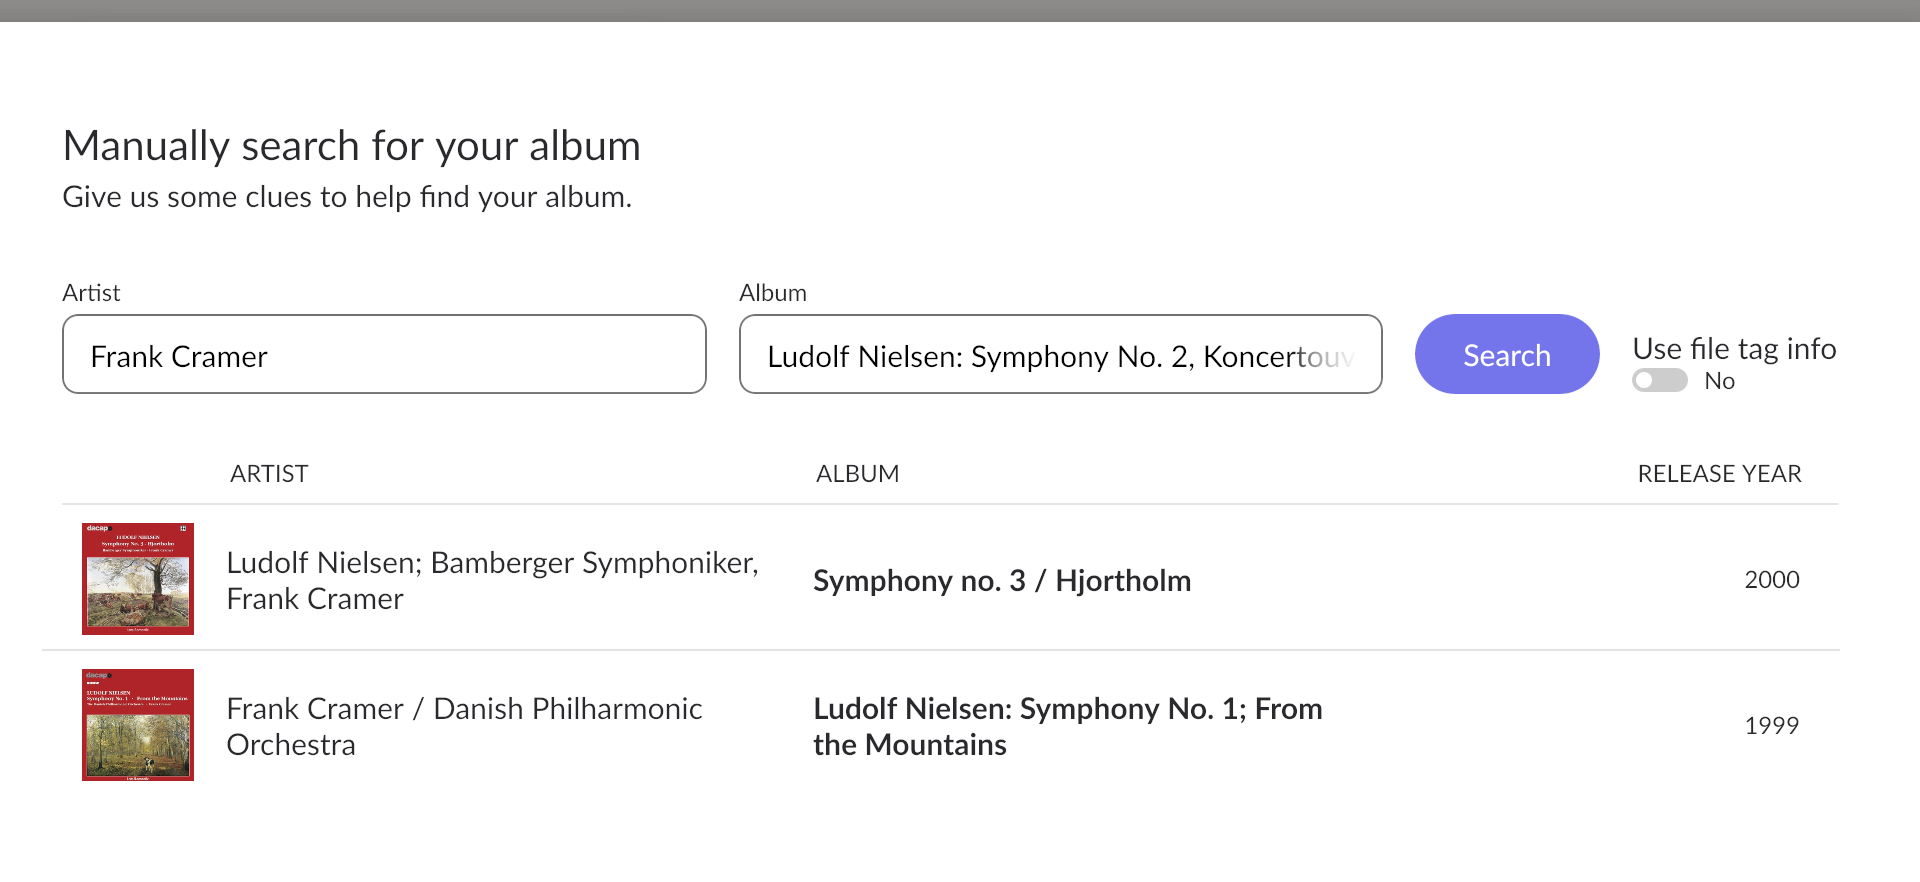Choose Ludolf Nielsen; Bamberger Symphoniker artist entry
Viewport: 1920px width, 882px height.
(493, 580)
